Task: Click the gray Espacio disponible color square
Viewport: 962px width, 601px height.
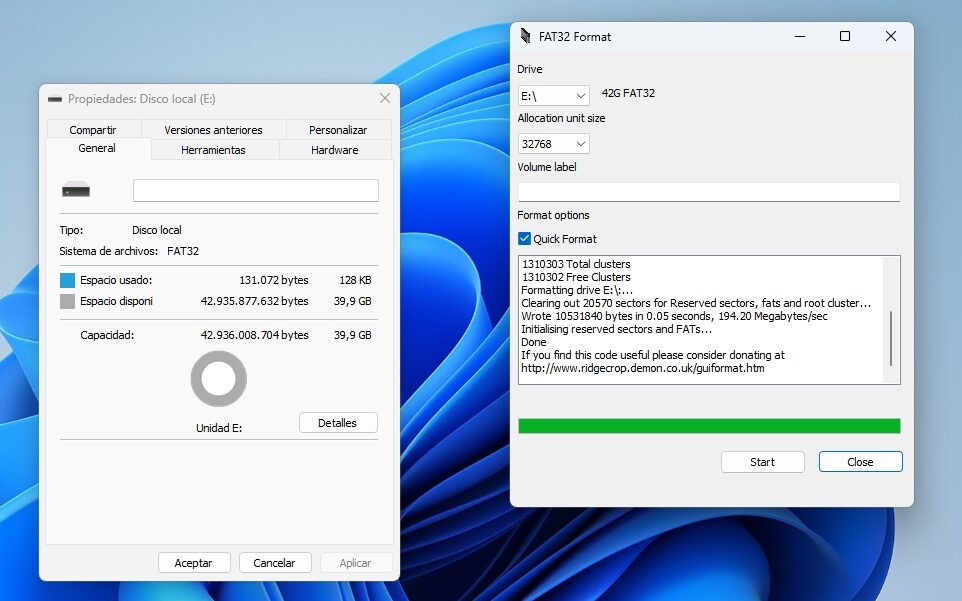Action: pos(67,301)
